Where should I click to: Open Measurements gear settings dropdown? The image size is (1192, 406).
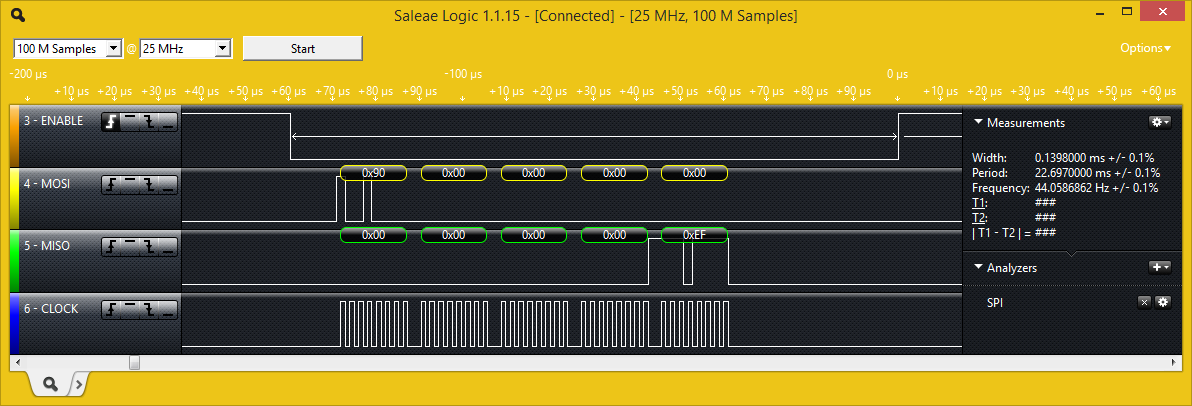point(1159,122)
